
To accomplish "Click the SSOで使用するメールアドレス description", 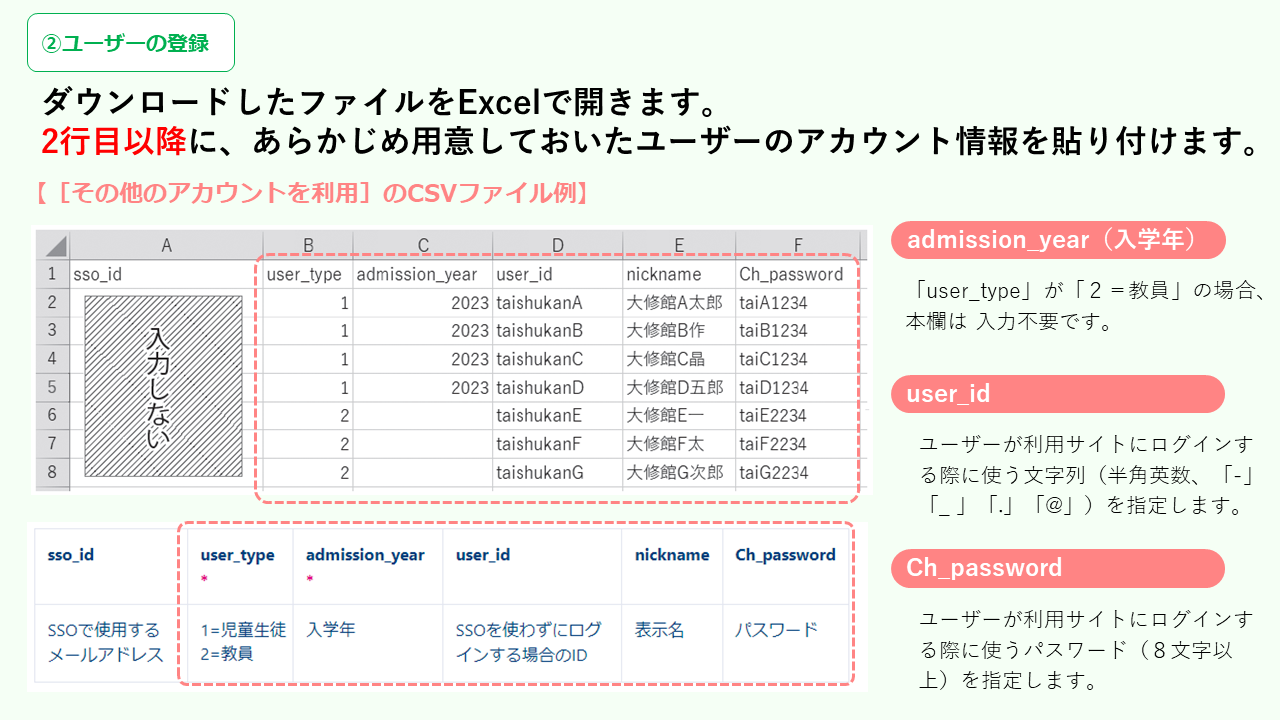I will point(105,643).
